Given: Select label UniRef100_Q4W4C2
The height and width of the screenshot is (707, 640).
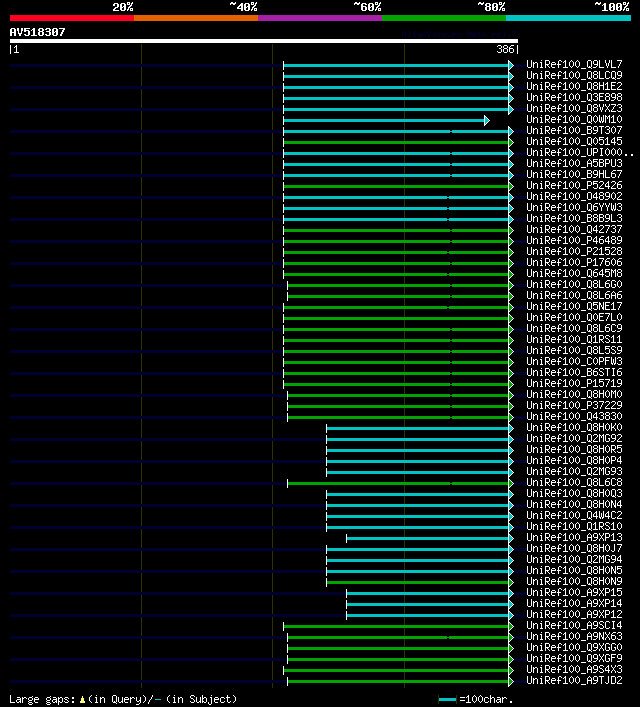Looking at the screenshot, I should (574, 515).
